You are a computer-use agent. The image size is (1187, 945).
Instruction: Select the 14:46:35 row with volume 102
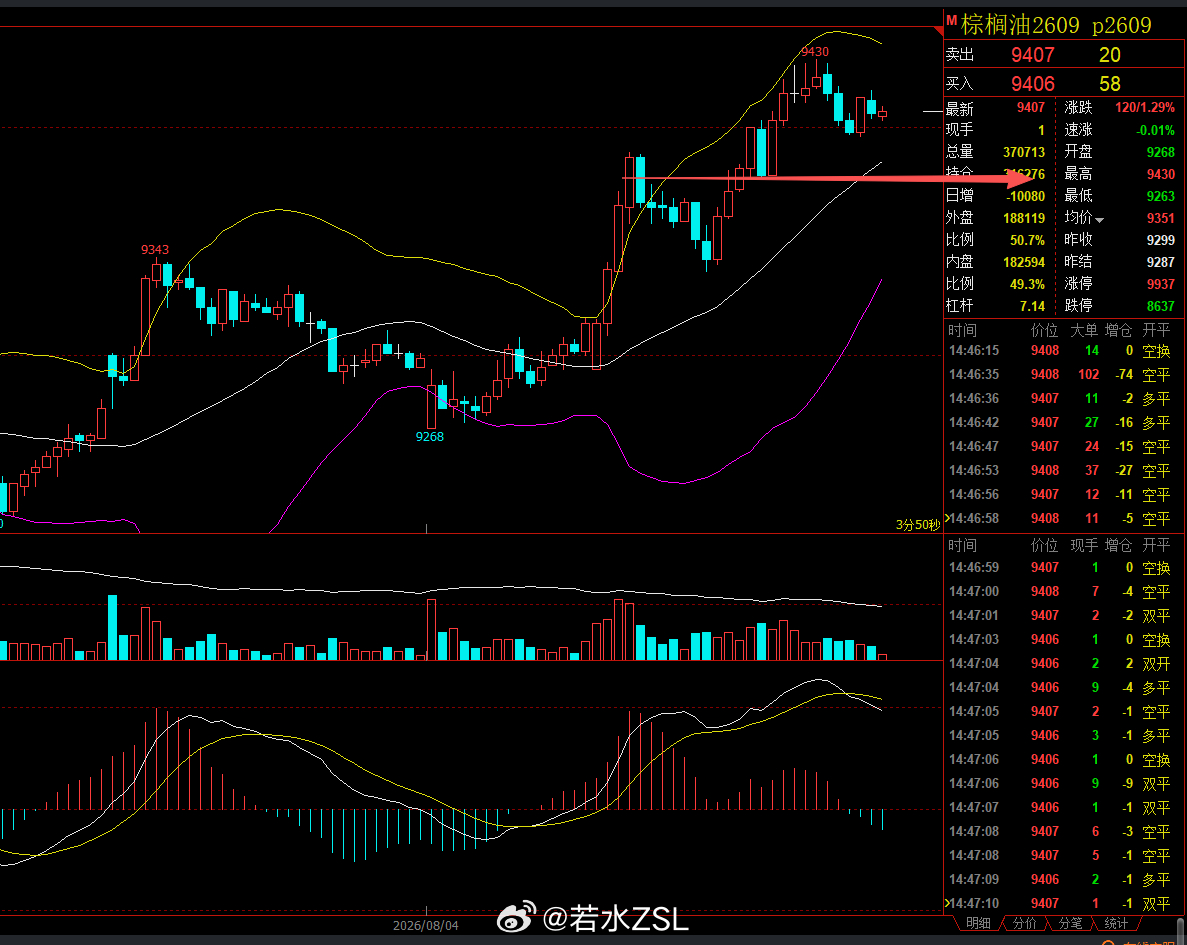point(1060,374)
